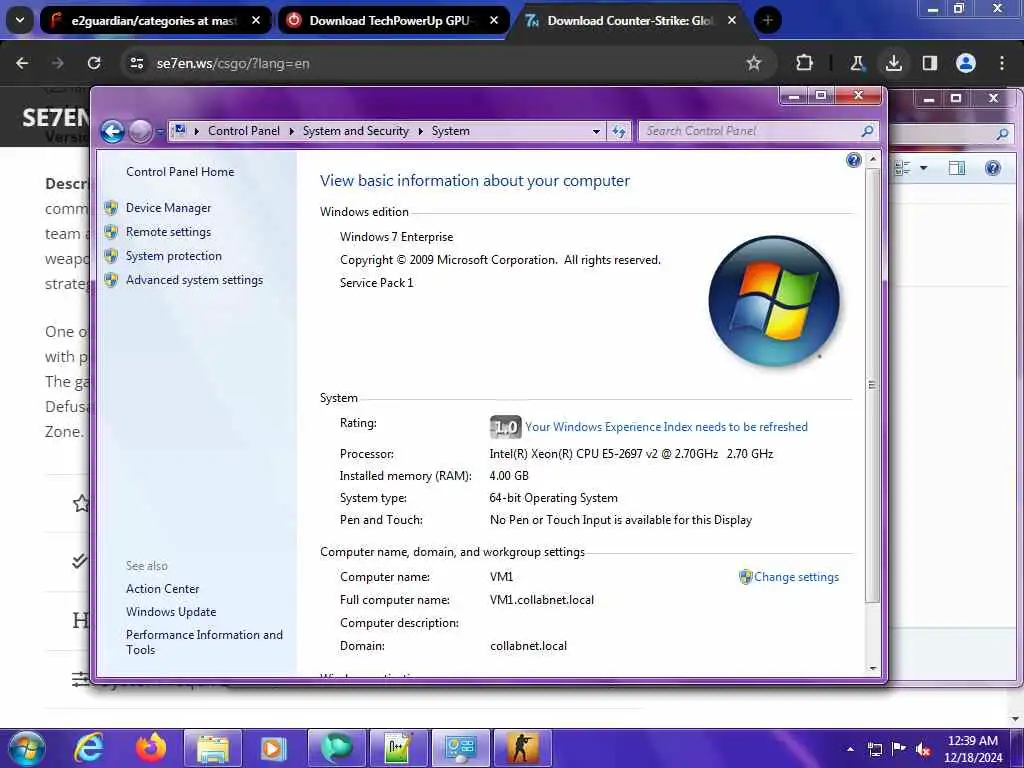Launch Firefox from the taskbar
The image size is (1024, 768).
click(151, 748)
